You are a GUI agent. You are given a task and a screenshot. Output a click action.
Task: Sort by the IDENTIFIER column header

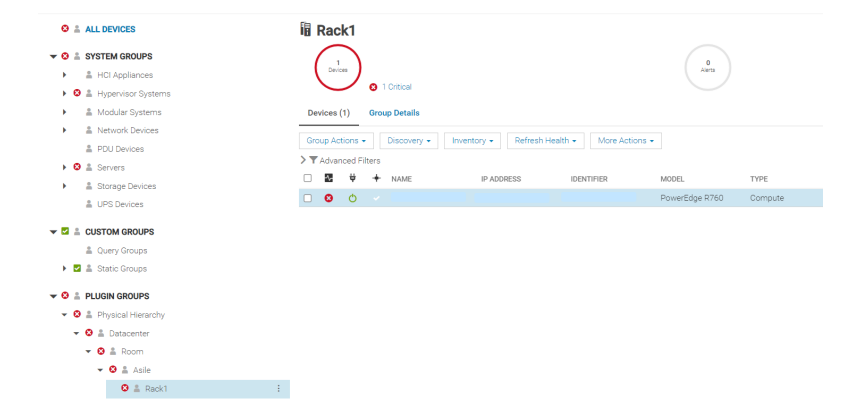point(589,179)
